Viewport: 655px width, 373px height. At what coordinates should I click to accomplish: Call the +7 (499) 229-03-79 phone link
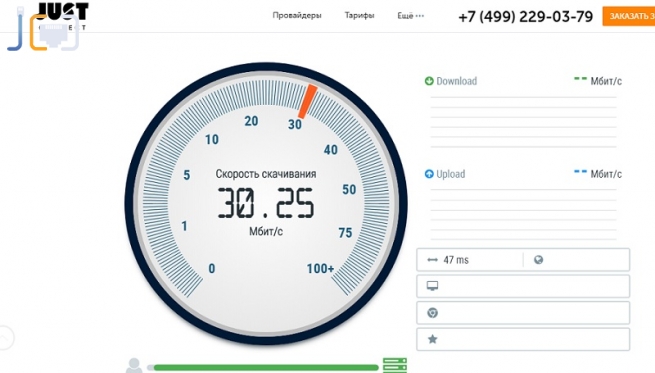(x=526, y=17)
